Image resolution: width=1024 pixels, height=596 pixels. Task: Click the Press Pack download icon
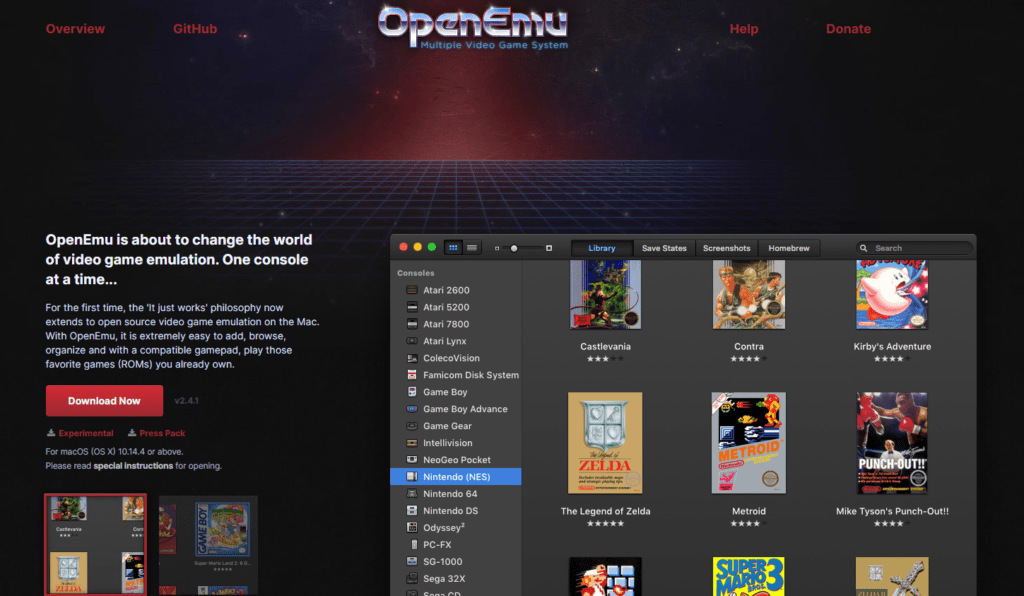point(132,433)
